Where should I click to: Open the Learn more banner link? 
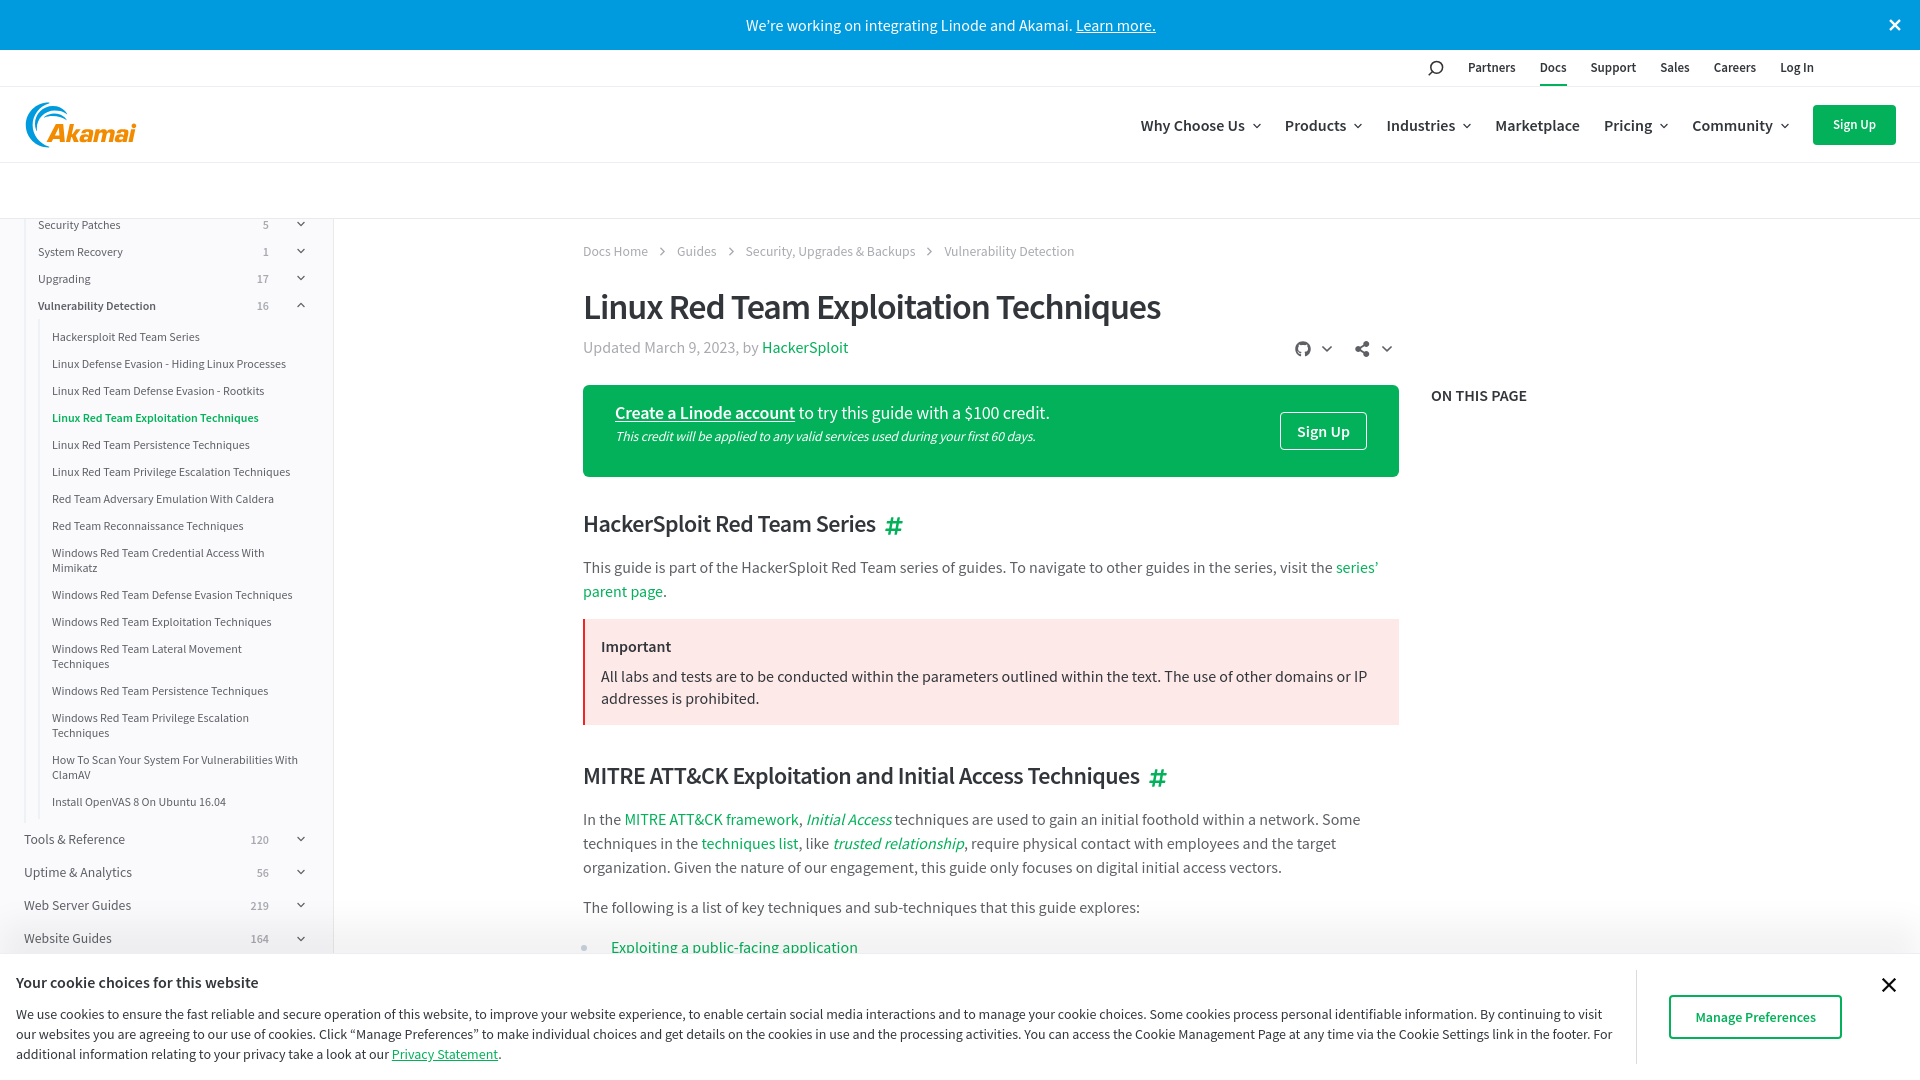point(1115,25)
